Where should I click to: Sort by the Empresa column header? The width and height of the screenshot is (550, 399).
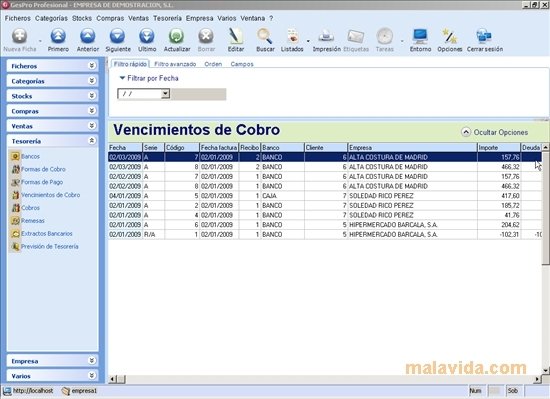point(412,148)
